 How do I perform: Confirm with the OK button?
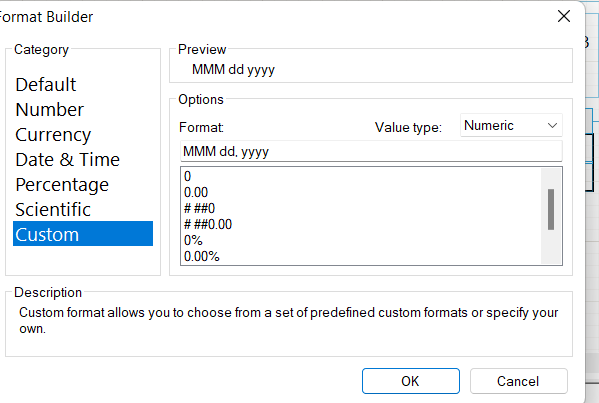[x=411, y=381]
